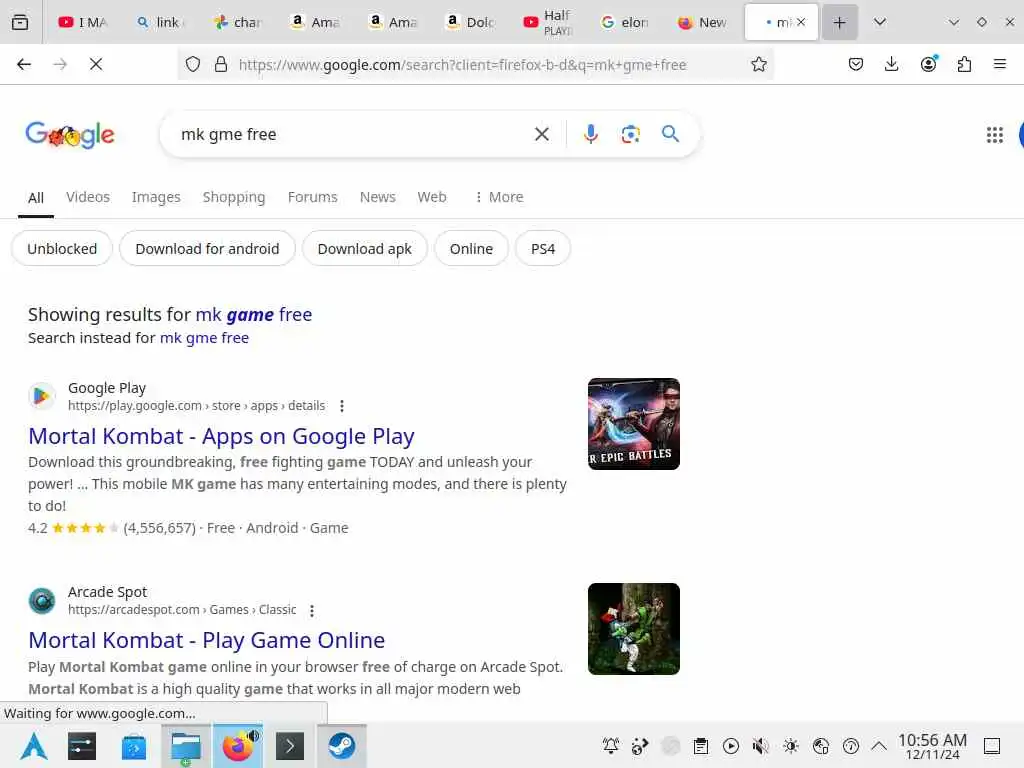1024x768 pixels.
Task: Open Firefox downloads panel
Action: 891,64
